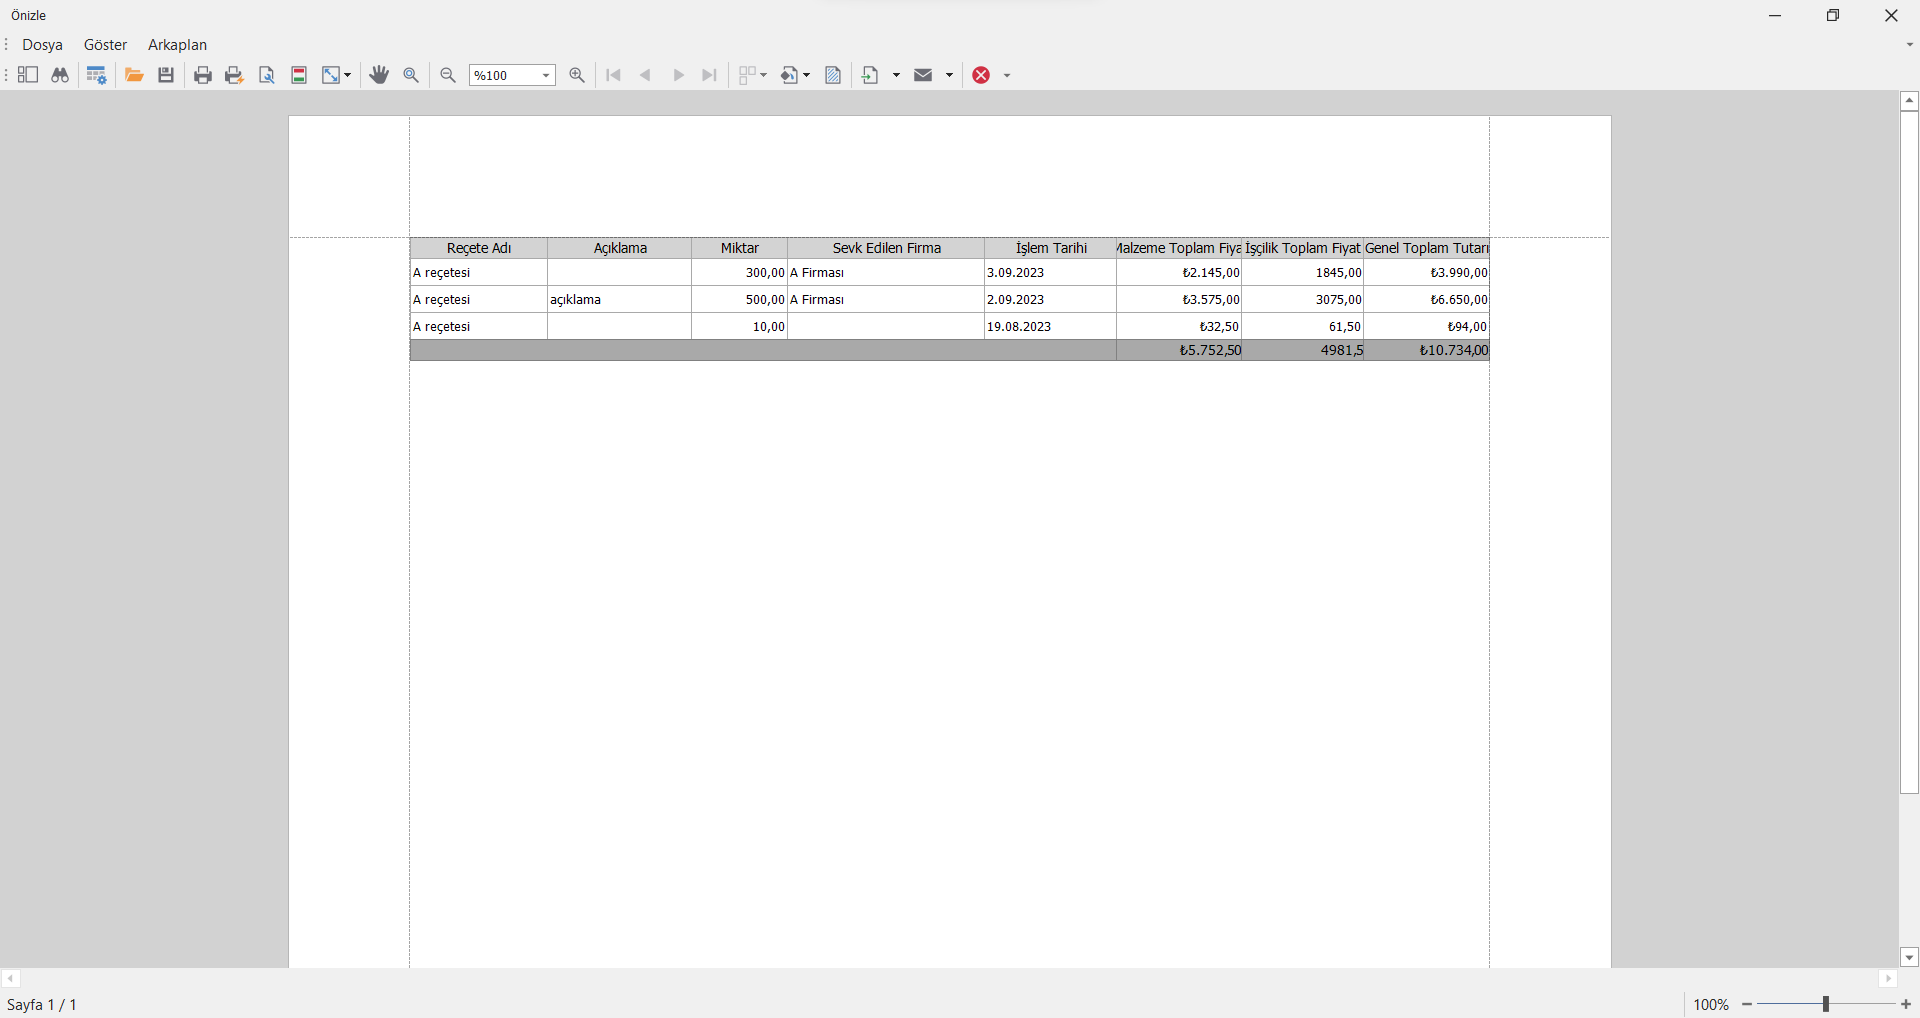Click the Zoom Out toolbar icon
This screenshot has width=1920, height=1018.
coord(448,75)
